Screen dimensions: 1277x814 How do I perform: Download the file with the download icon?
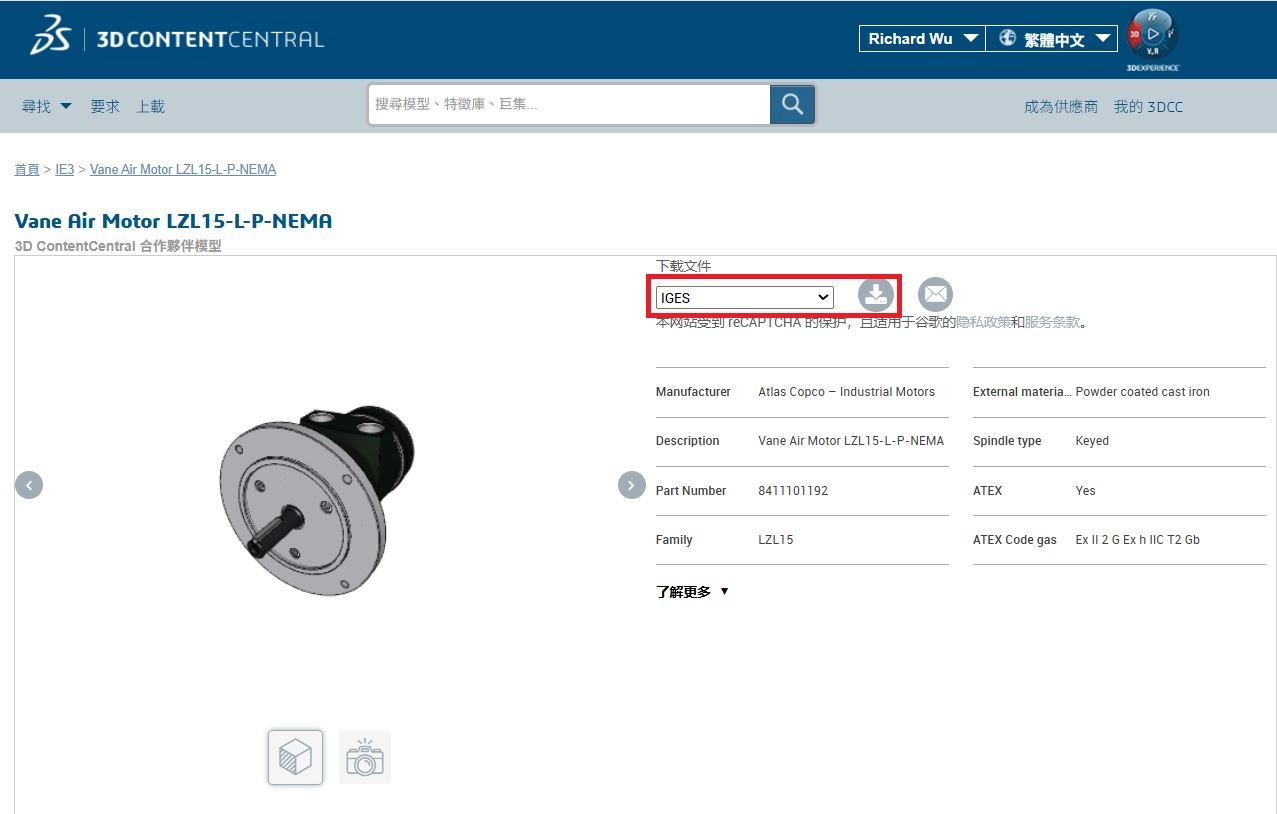pos(876,295)
